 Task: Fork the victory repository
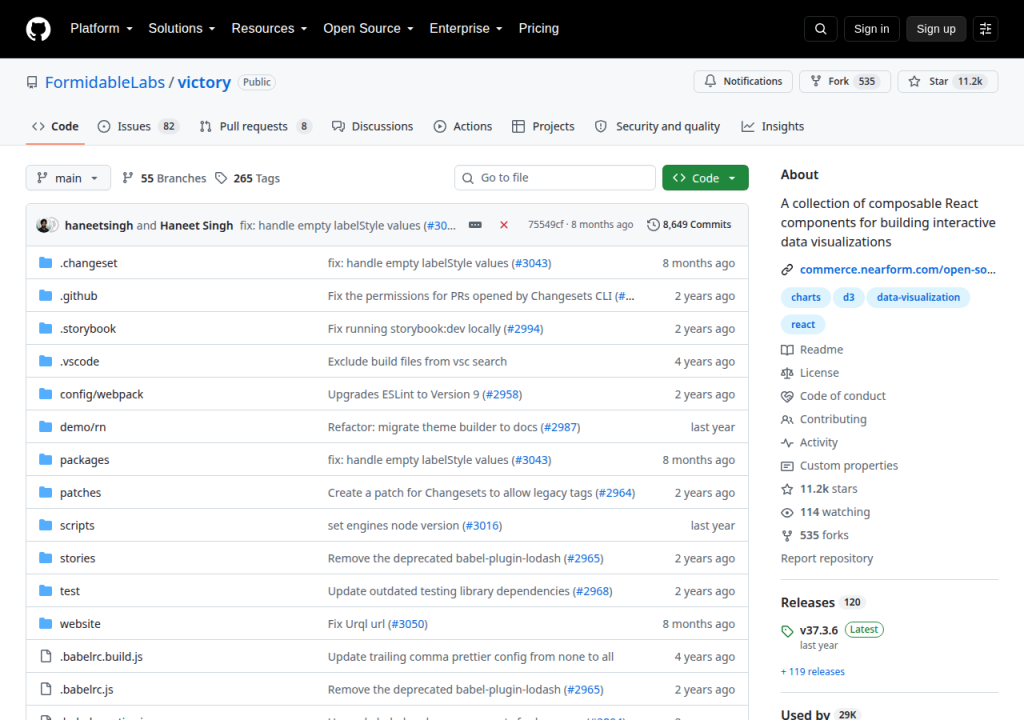(x=844, y=82)
